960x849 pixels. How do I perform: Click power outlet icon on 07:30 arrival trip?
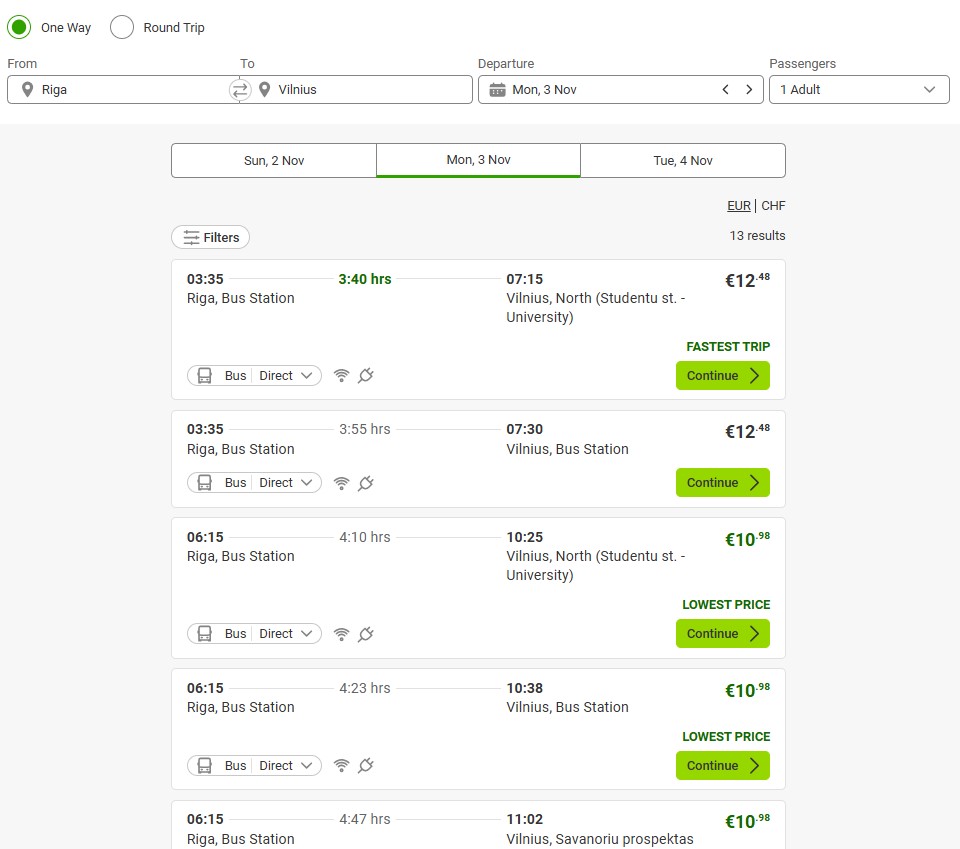[366, 483]
